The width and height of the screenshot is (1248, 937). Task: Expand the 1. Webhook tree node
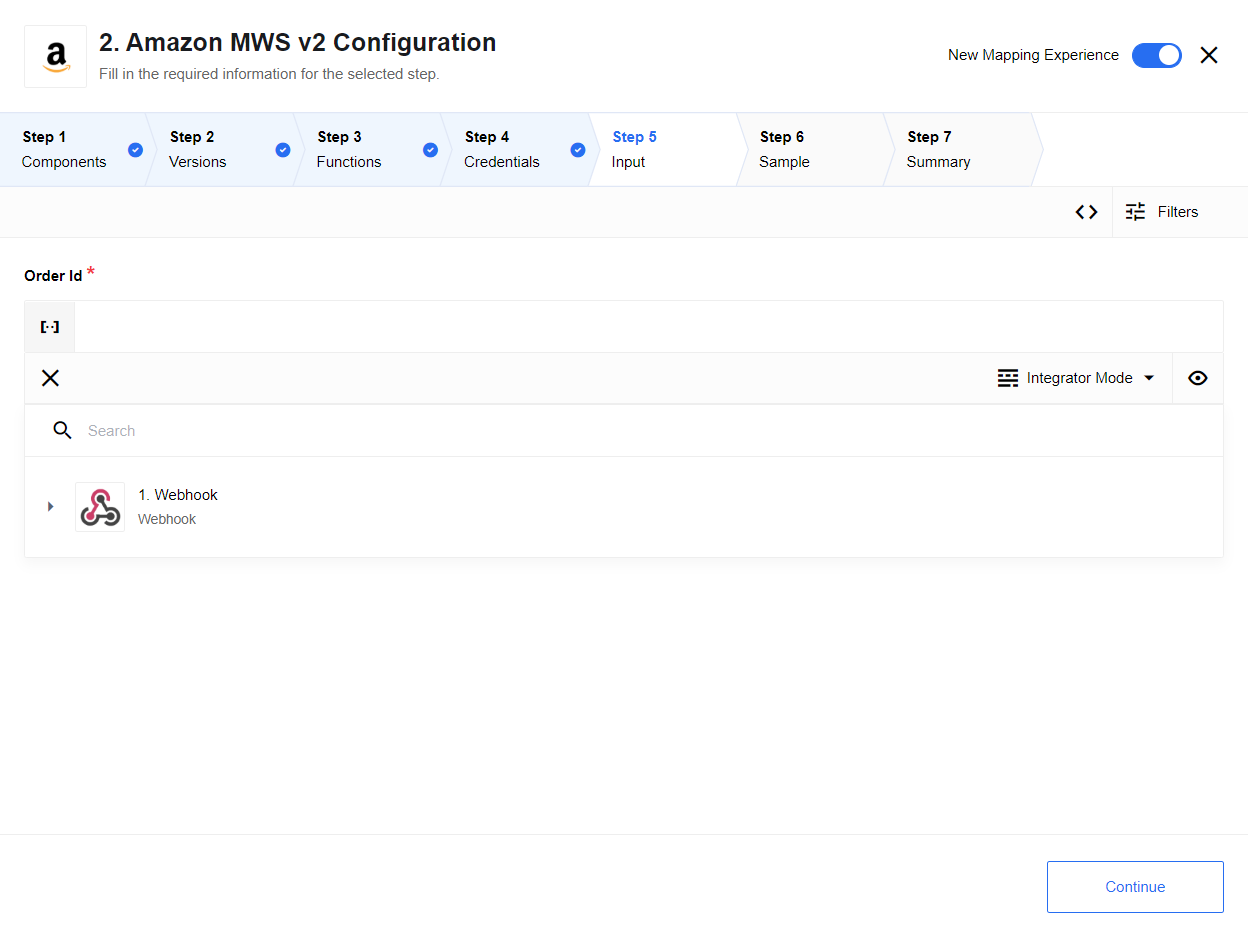(51, 507)
